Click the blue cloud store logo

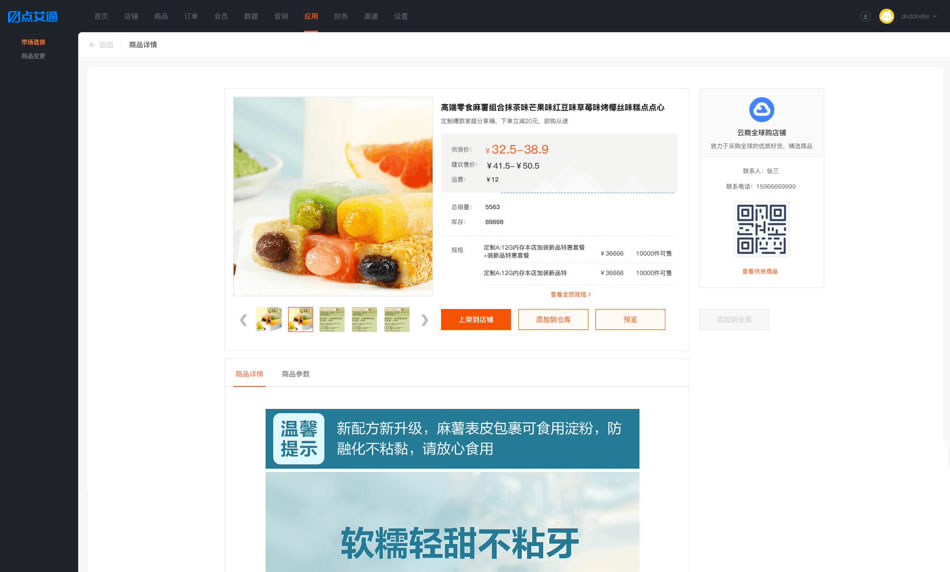click(x=762, y=110)
